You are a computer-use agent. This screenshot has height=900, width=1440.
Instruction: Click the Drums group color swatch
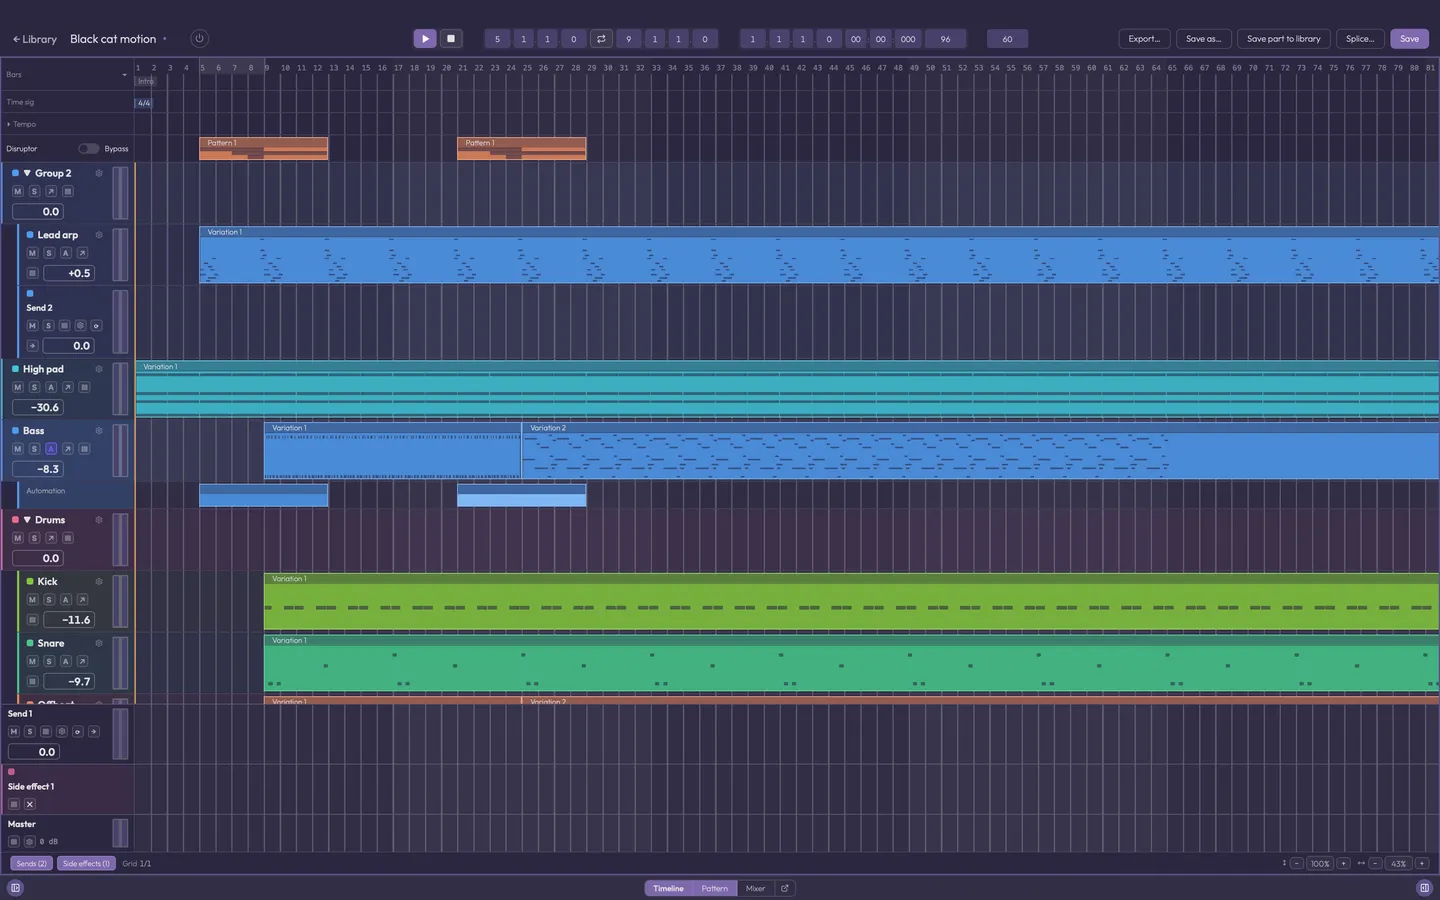click(15, 520)
